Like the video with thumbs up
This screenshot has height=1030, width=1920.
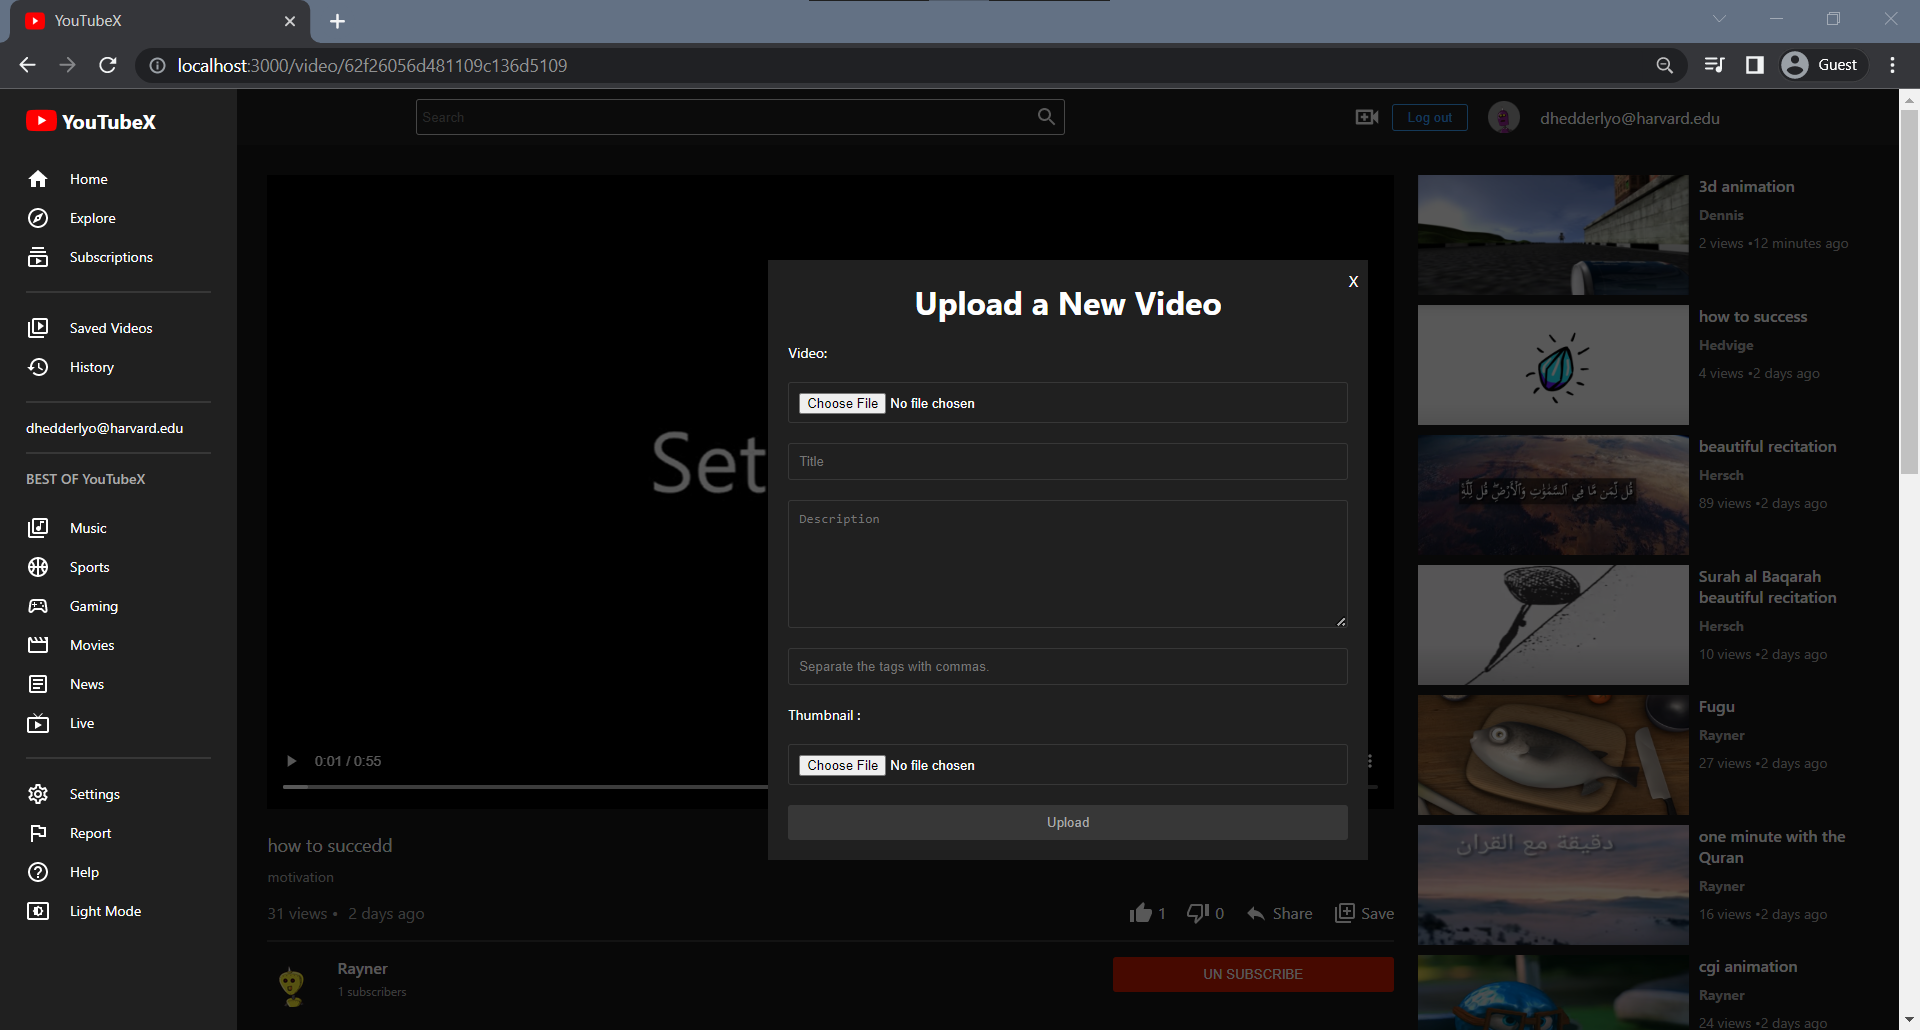pos(1141,913)
